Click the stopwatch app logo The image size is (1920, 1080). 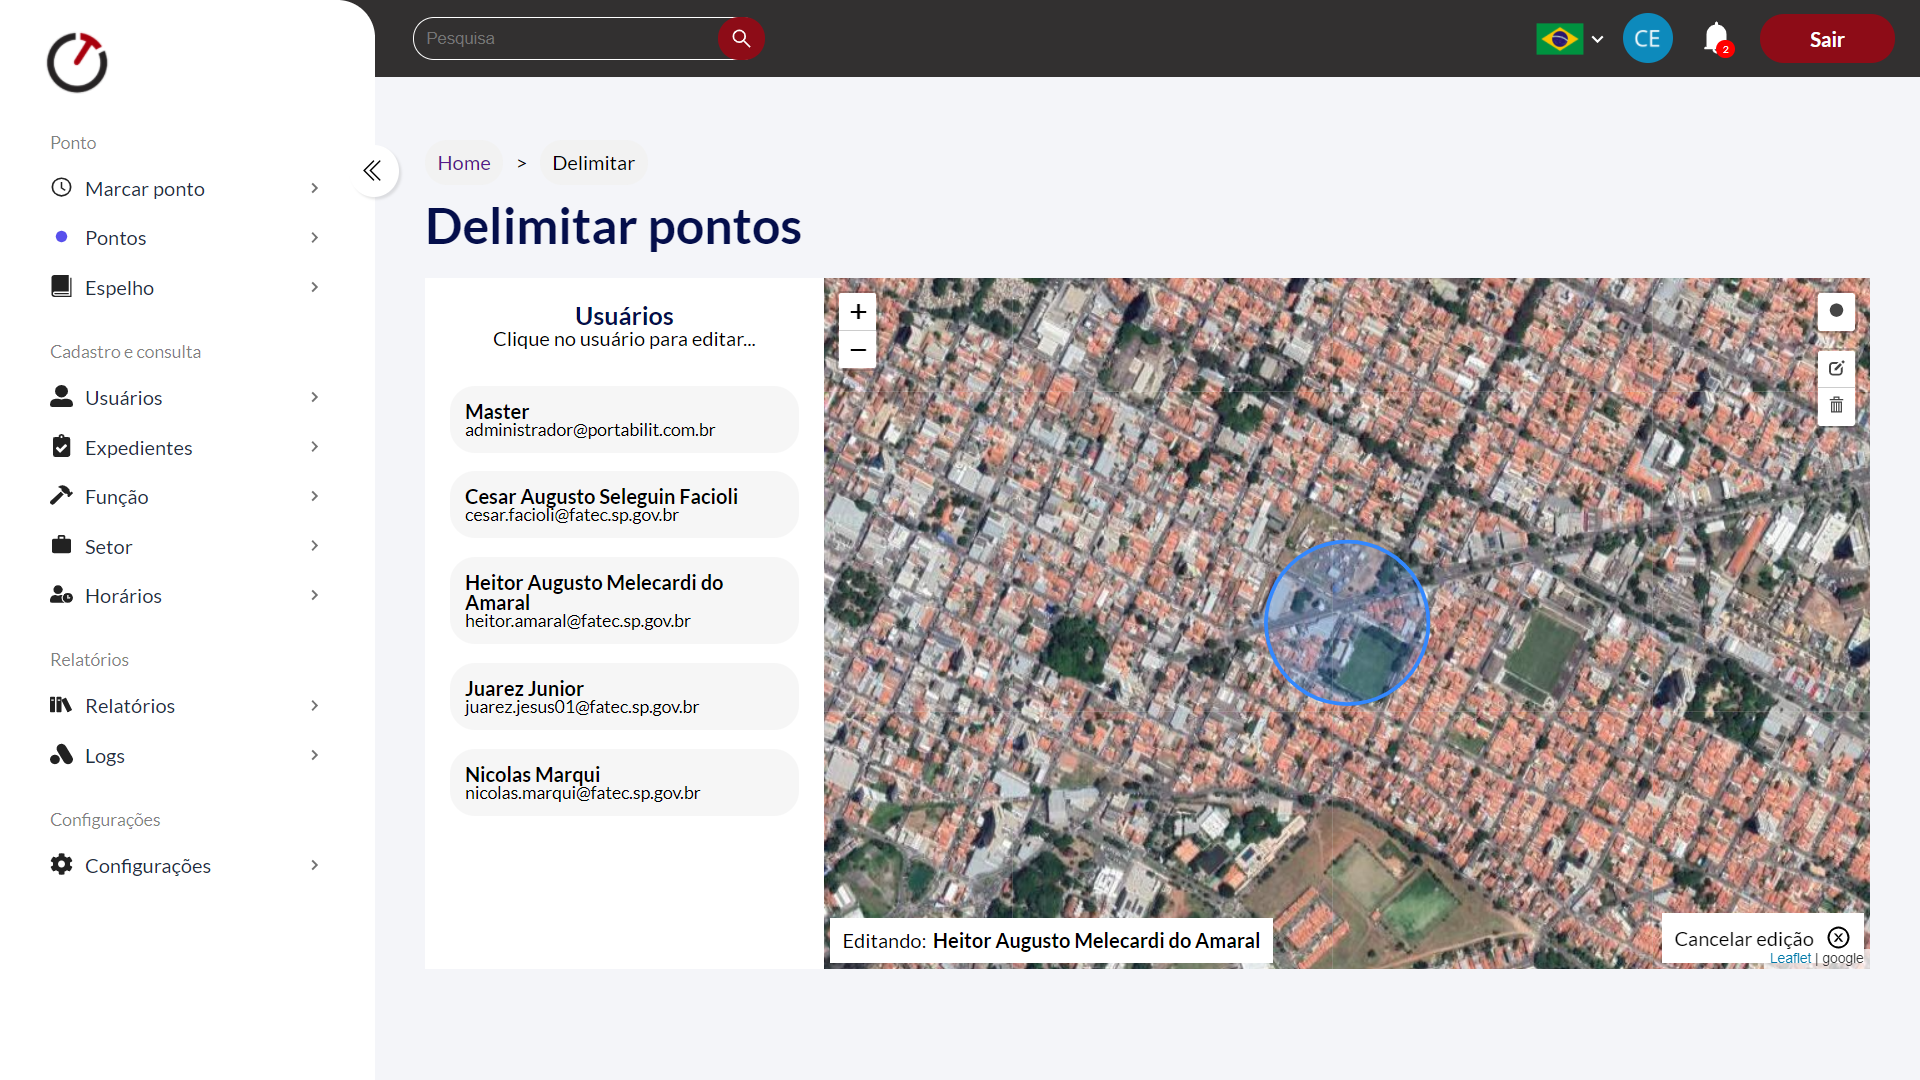77,62
